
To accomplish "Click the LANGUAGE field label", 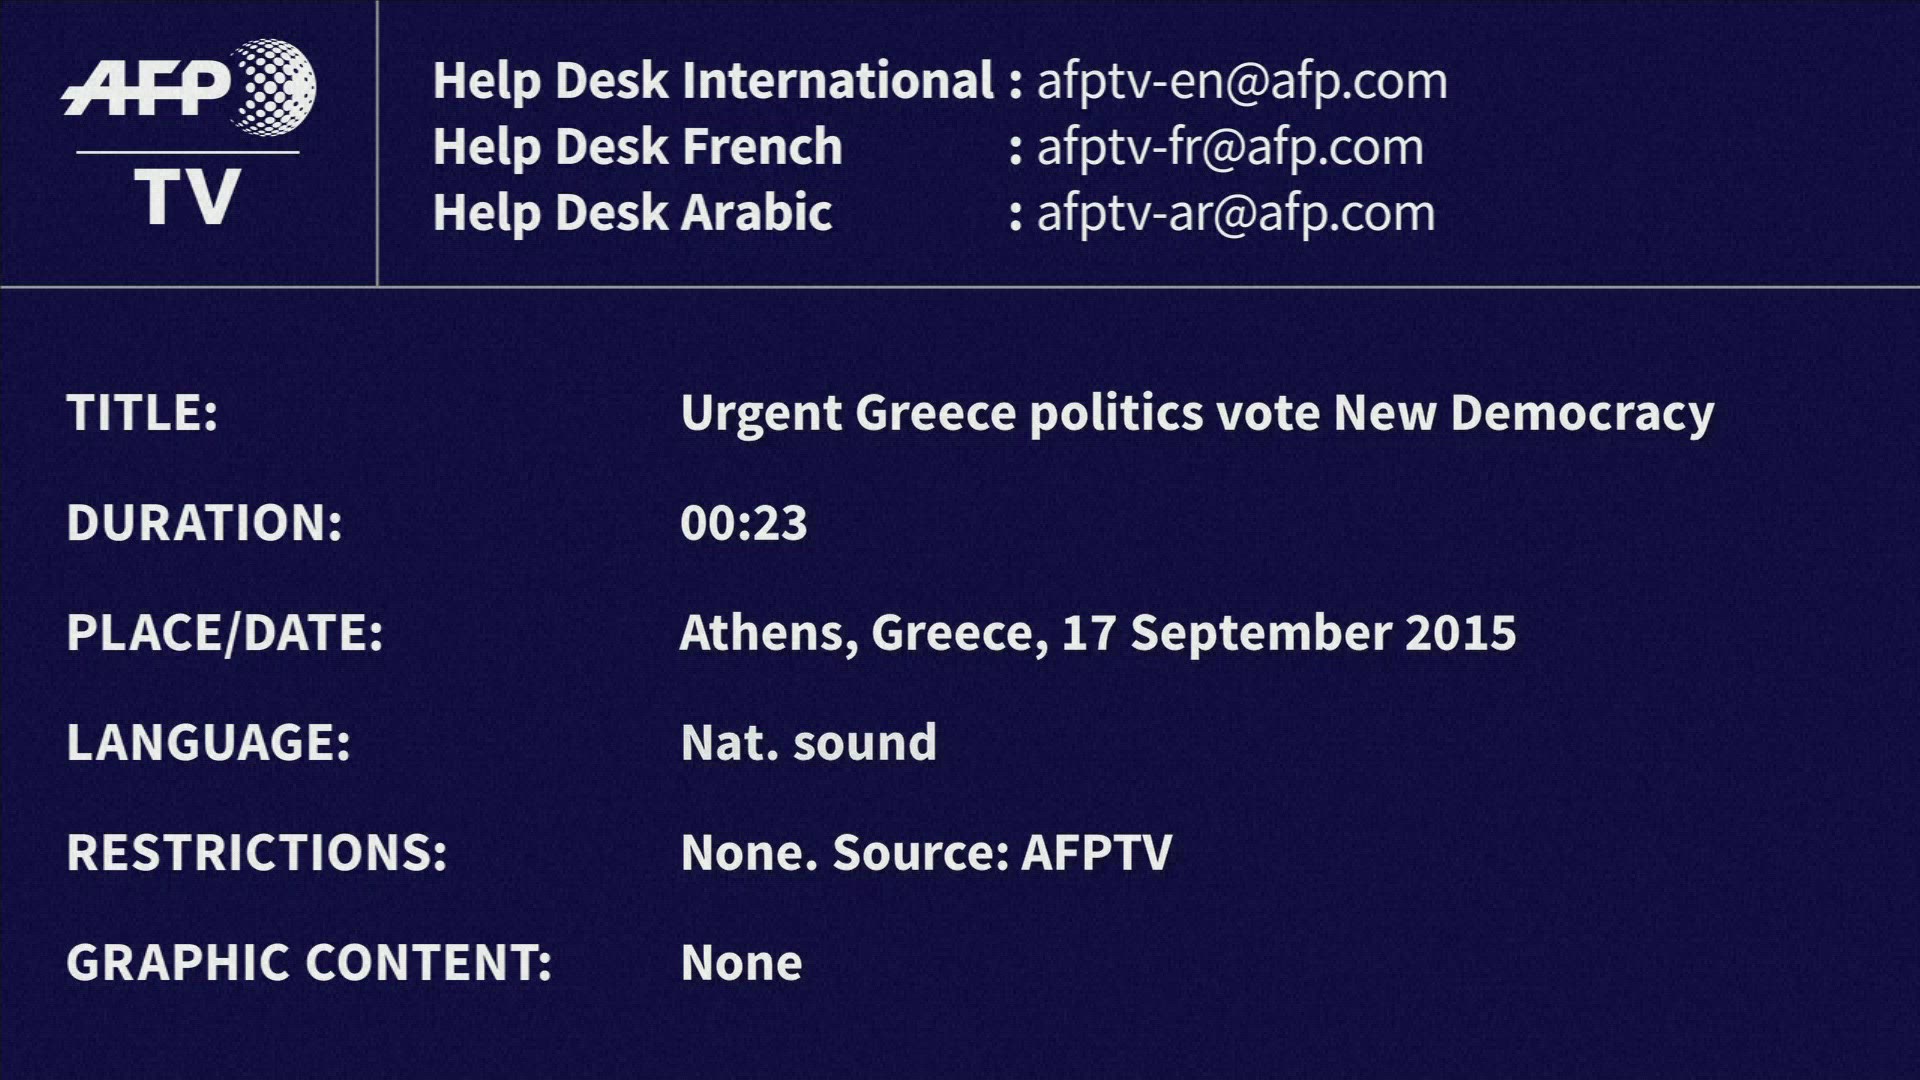I will 208,743.
